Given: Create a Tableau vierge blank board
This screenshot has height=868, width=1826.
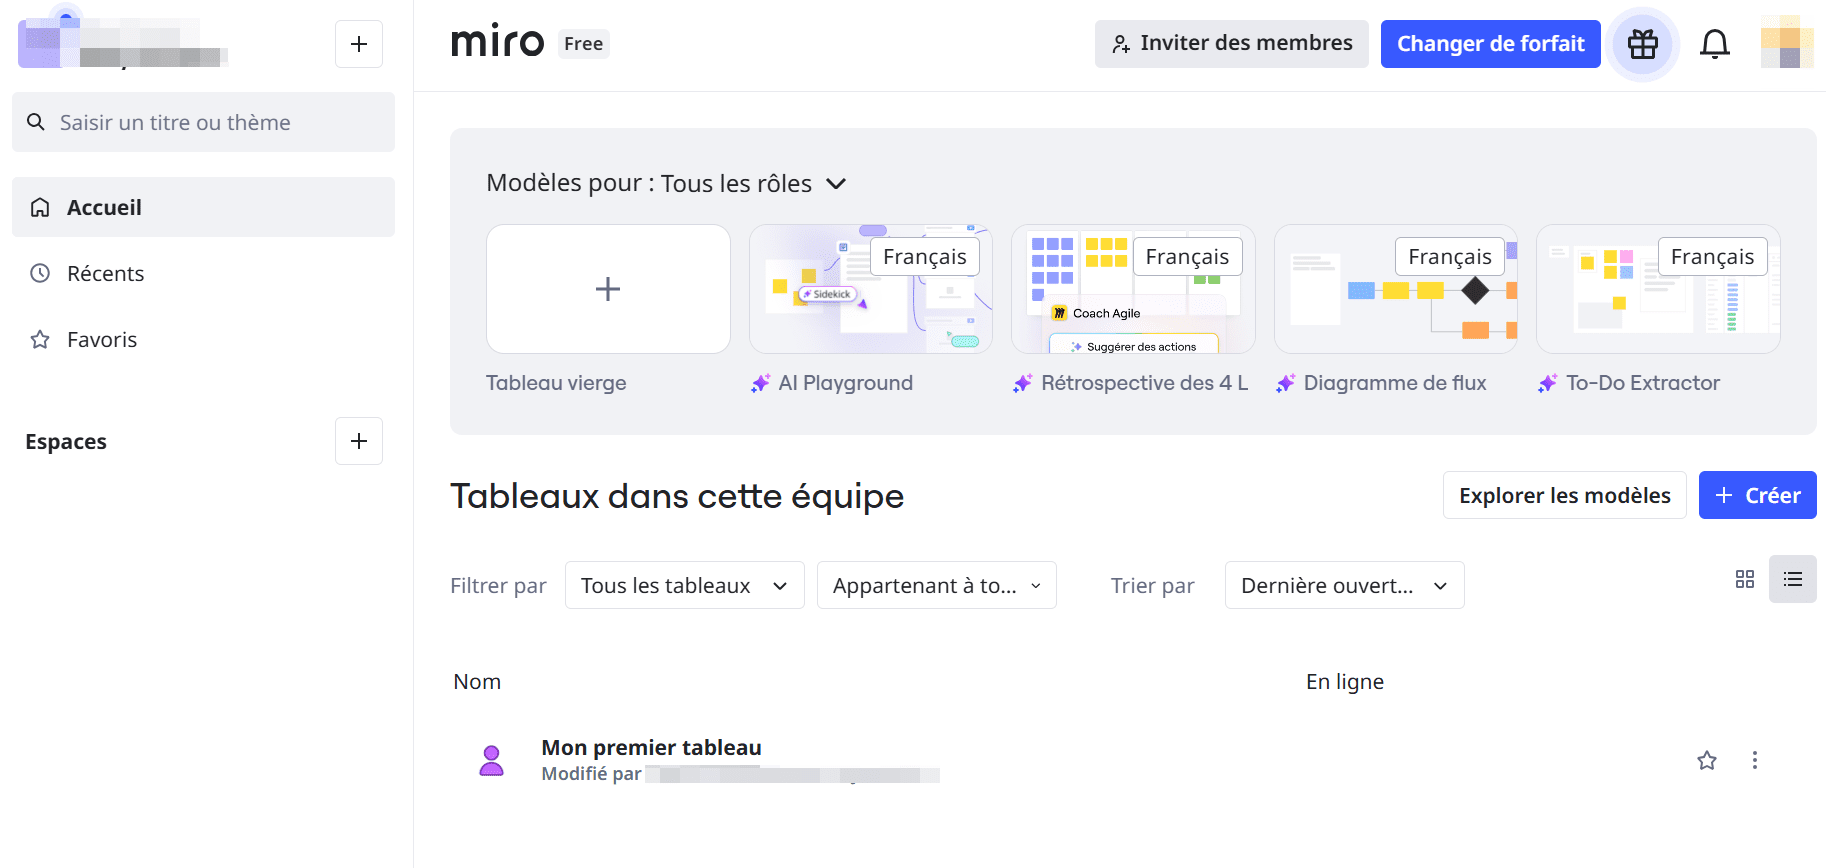Looking at the screenshot, I should 608,289.
